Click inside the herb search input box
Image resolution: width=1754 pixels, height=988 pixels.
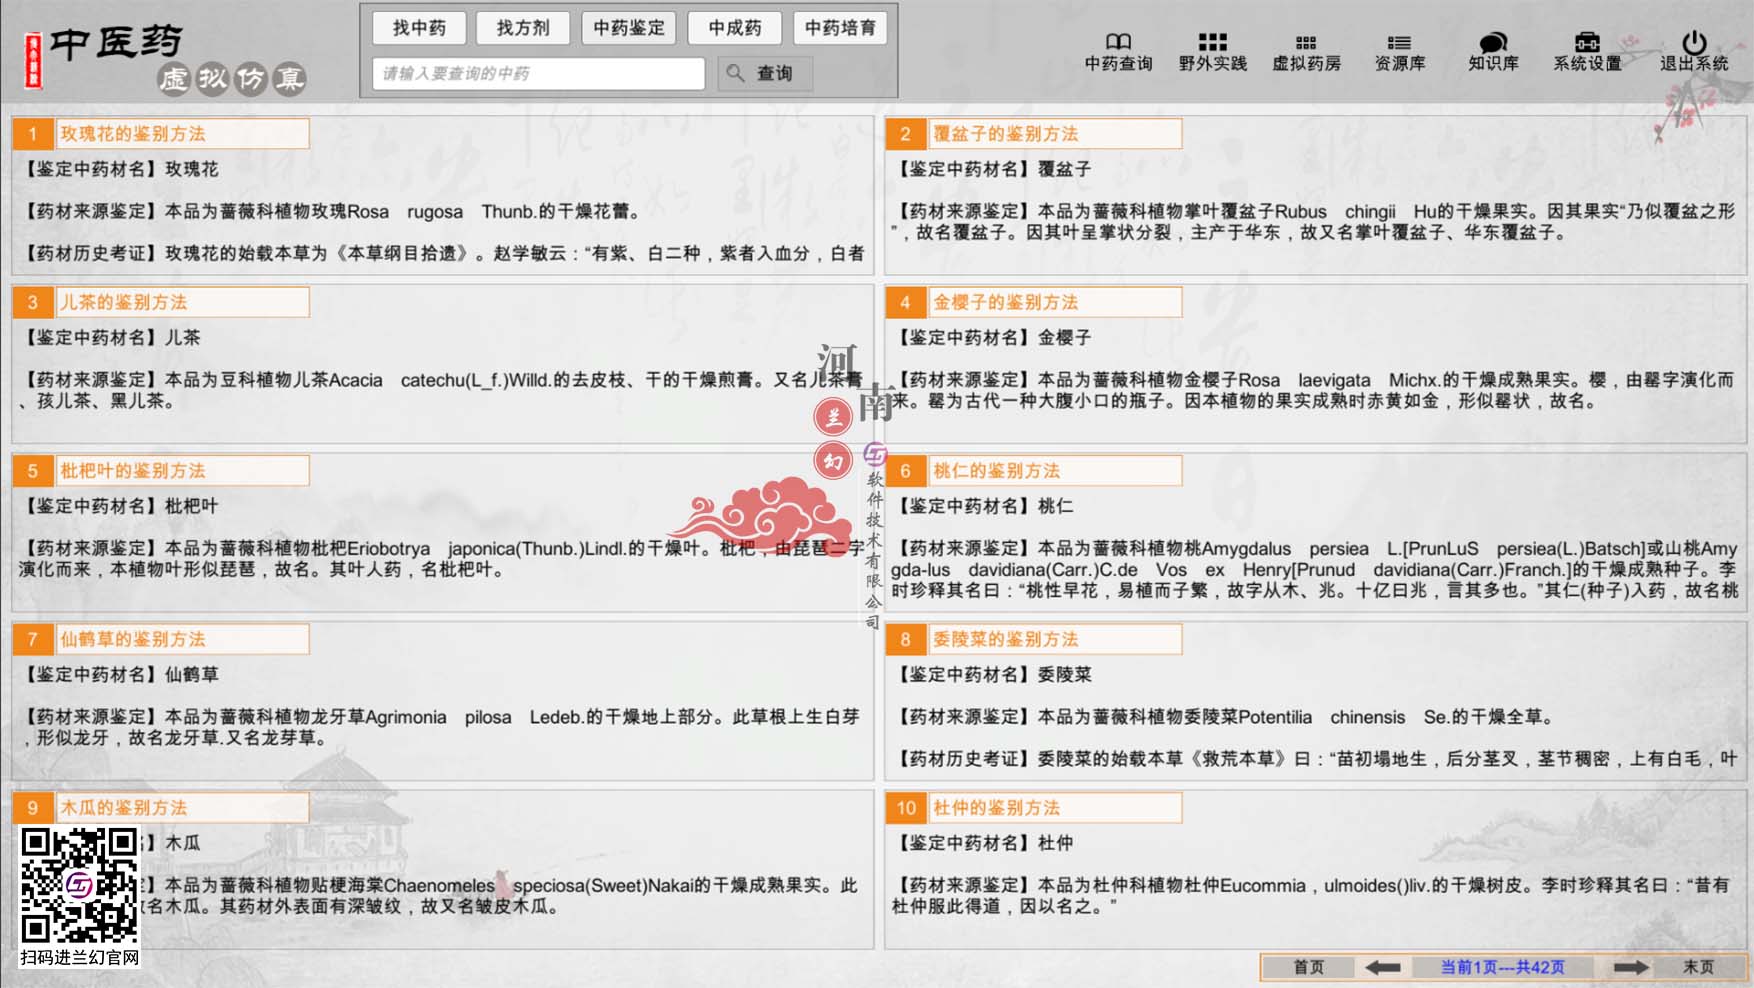click(540, 72)
